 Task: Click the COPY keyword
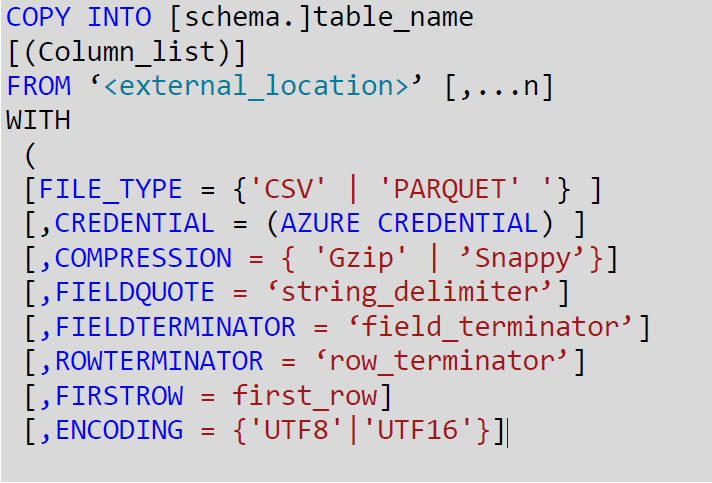click(38, 17)
